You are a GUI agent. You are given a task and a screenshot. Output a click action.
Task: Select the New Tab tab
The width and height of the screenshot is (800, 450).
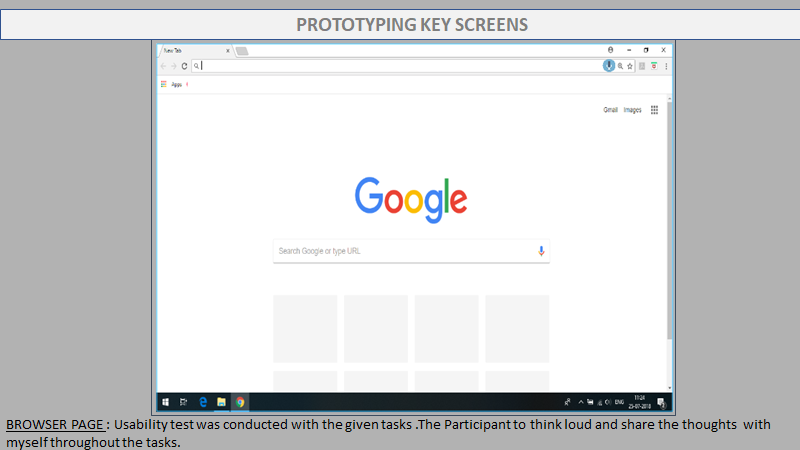point(190,50)
